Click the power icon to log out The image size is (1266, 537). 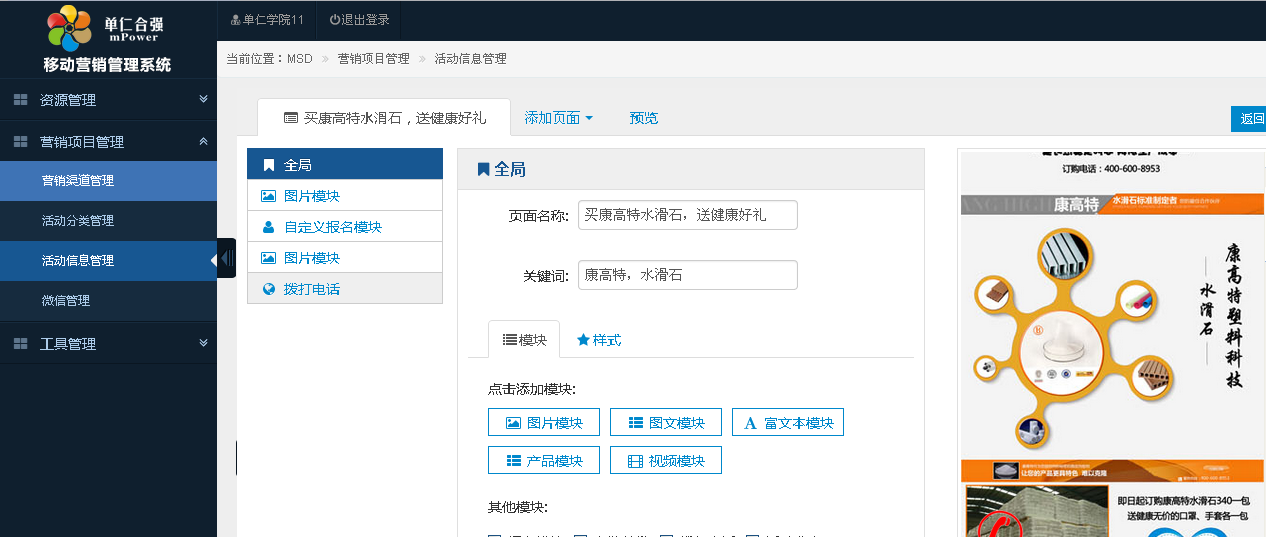335,20
